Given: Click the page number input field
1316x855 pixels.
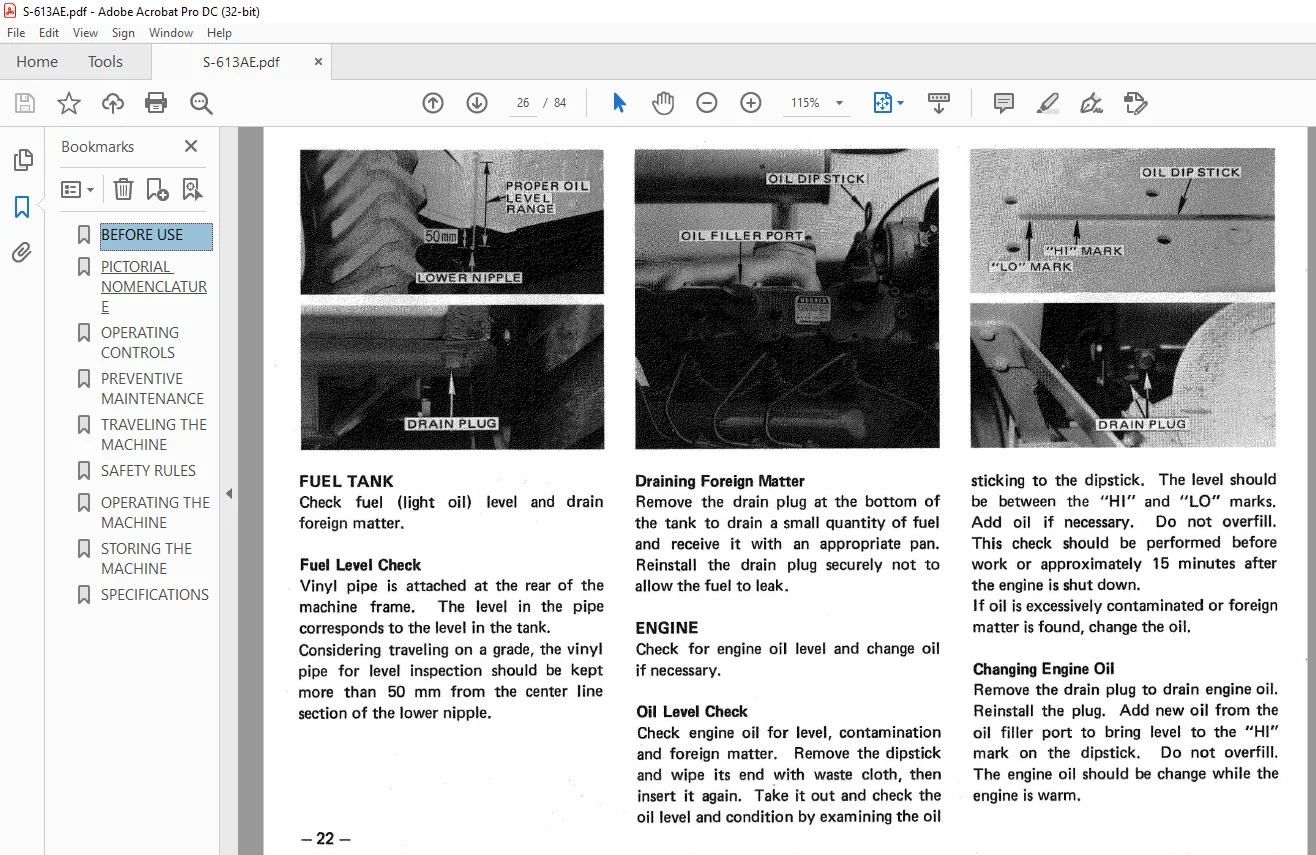Looking at the screenshot, I should [522, 103].
